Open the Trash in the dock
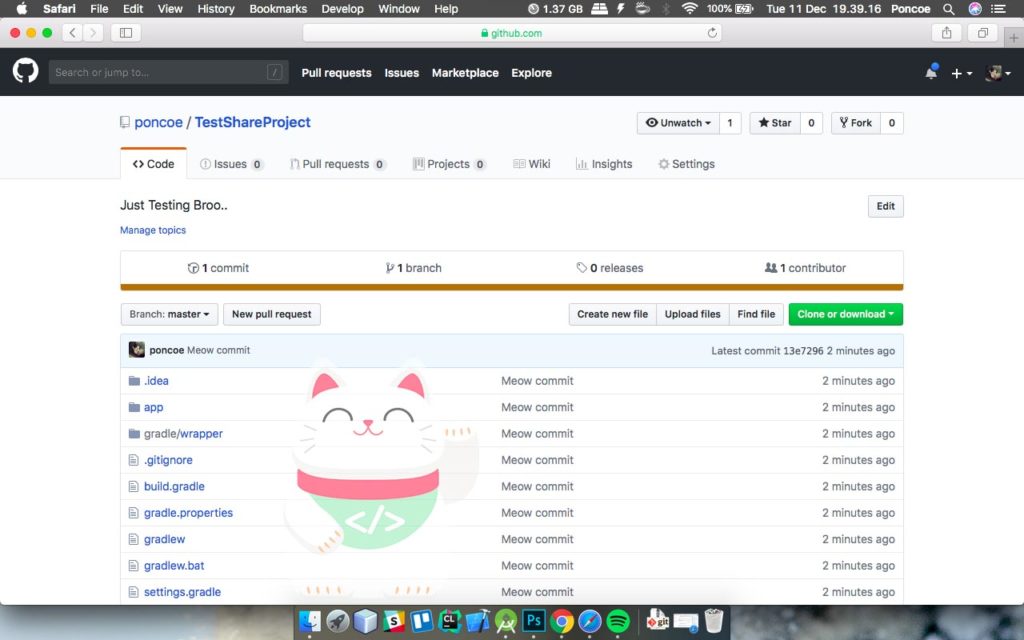This screenshot has width=1024, height=640. tap(714, 620)
